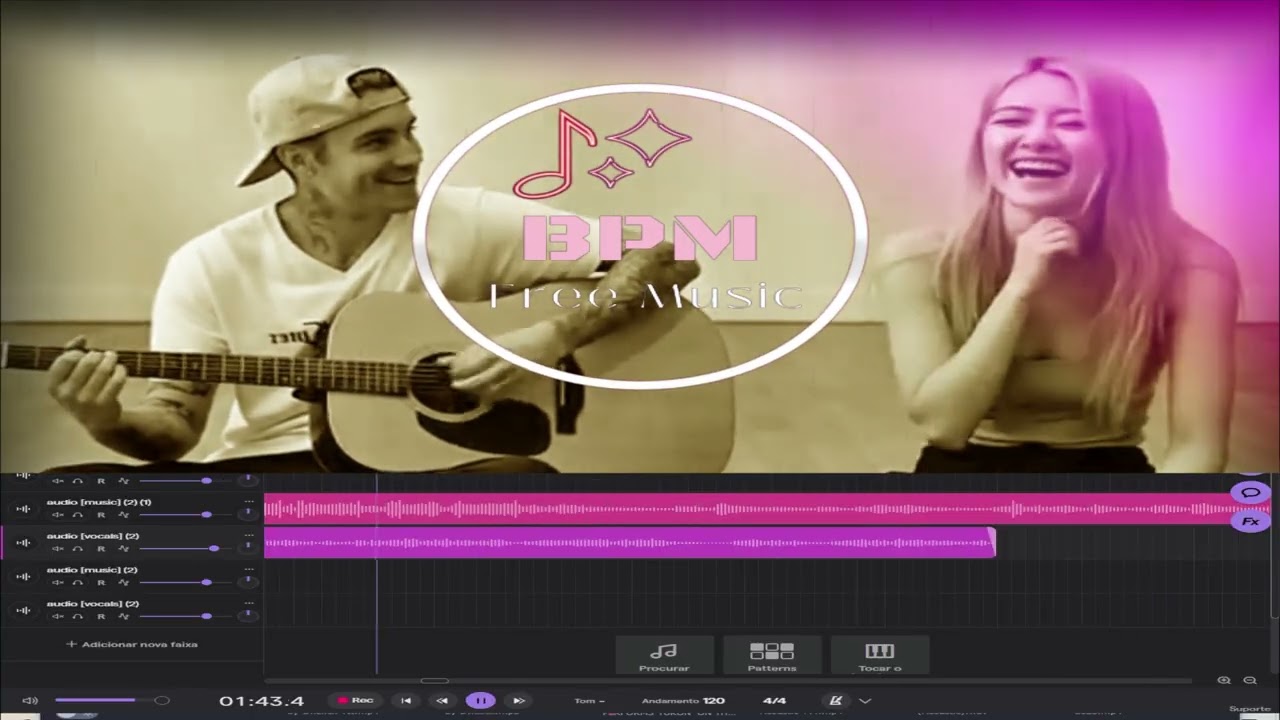Click the Procurar music note icon

pos(664,651)
